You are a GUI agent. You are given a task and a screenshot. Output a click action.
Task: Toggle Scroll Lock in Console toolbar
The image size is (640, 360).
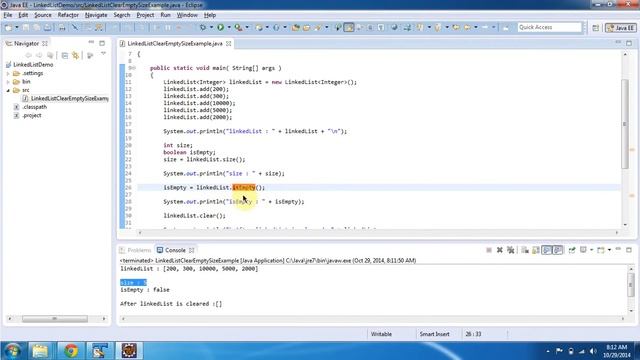pyautogui.click(x=536, y=250)
